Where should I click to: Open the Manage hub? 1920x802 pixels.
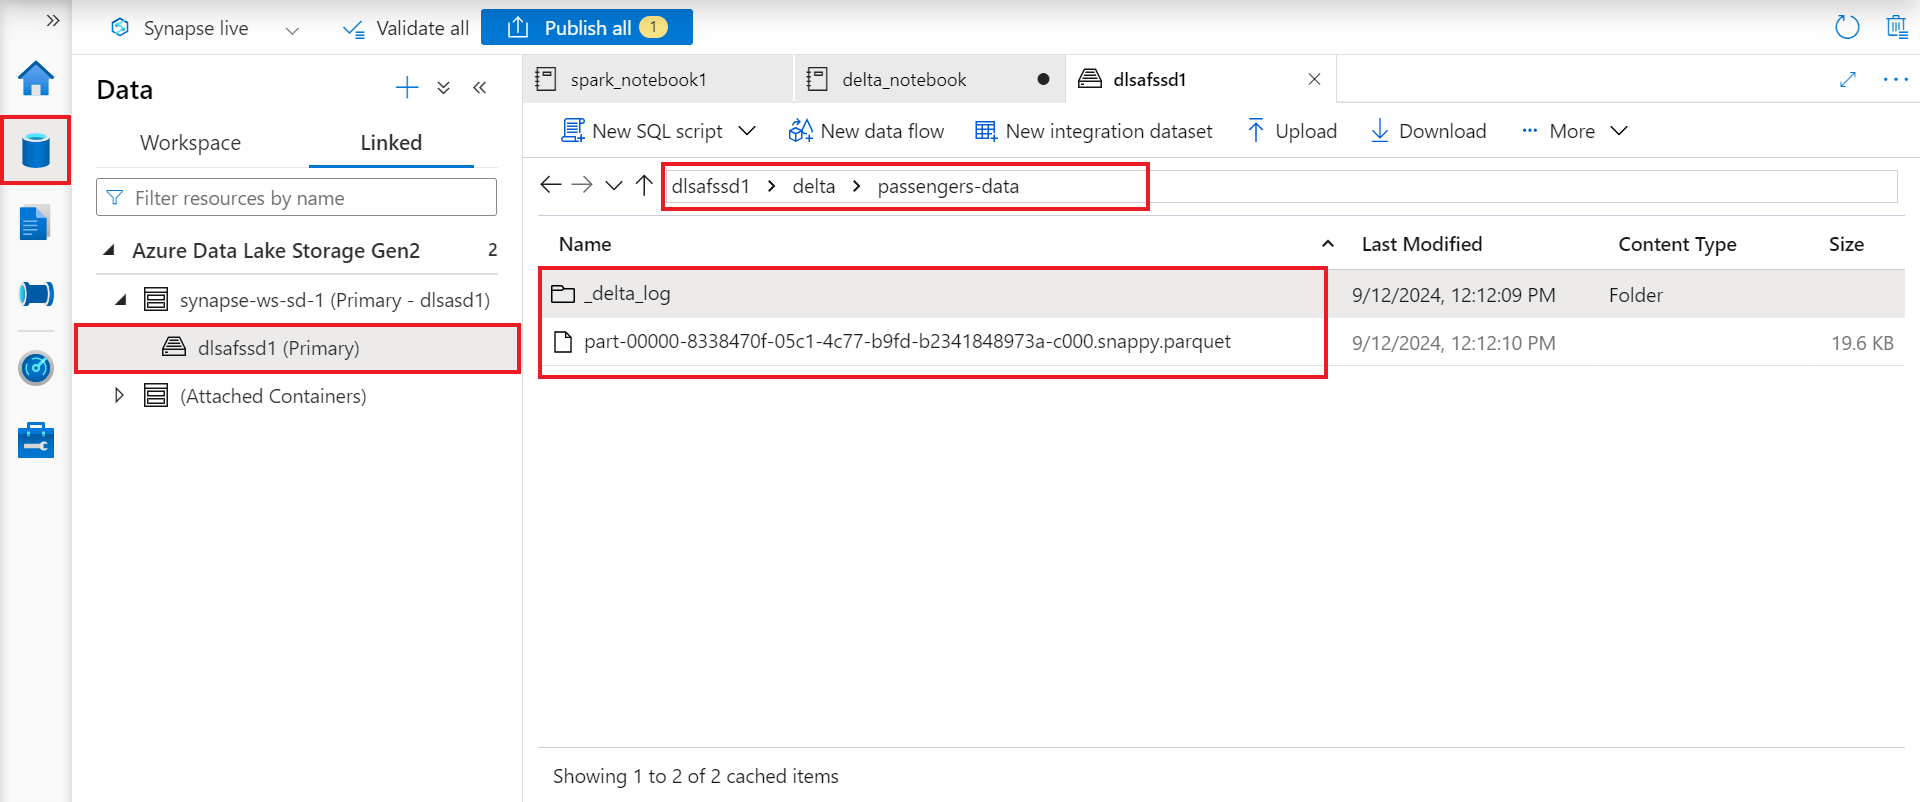[36, 440]
